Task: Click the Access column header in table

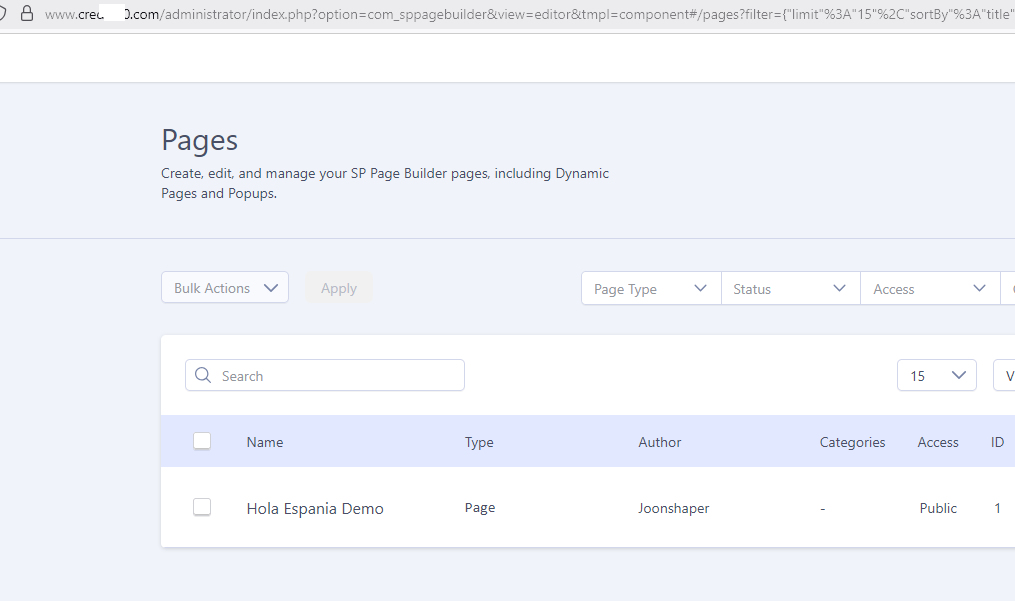Action: pos(938,442)
